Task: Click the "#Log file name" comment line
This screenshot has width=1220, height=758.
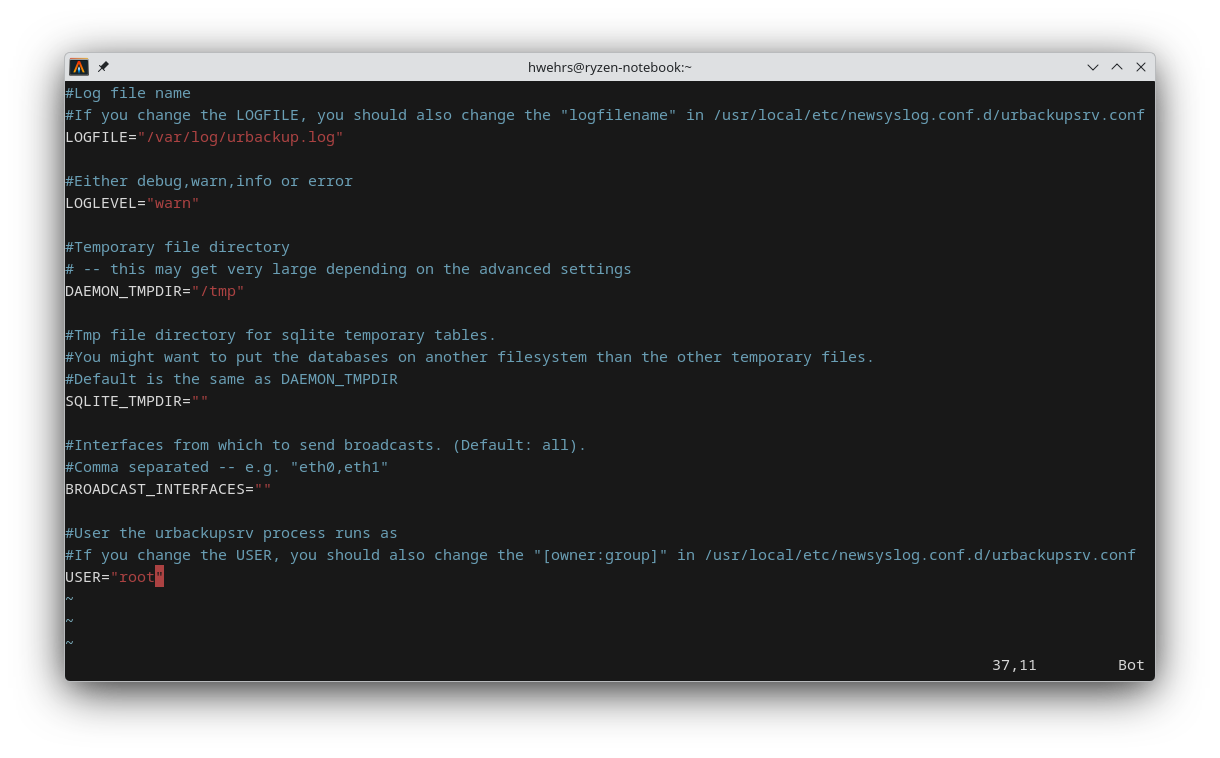Action: point(128,93)
